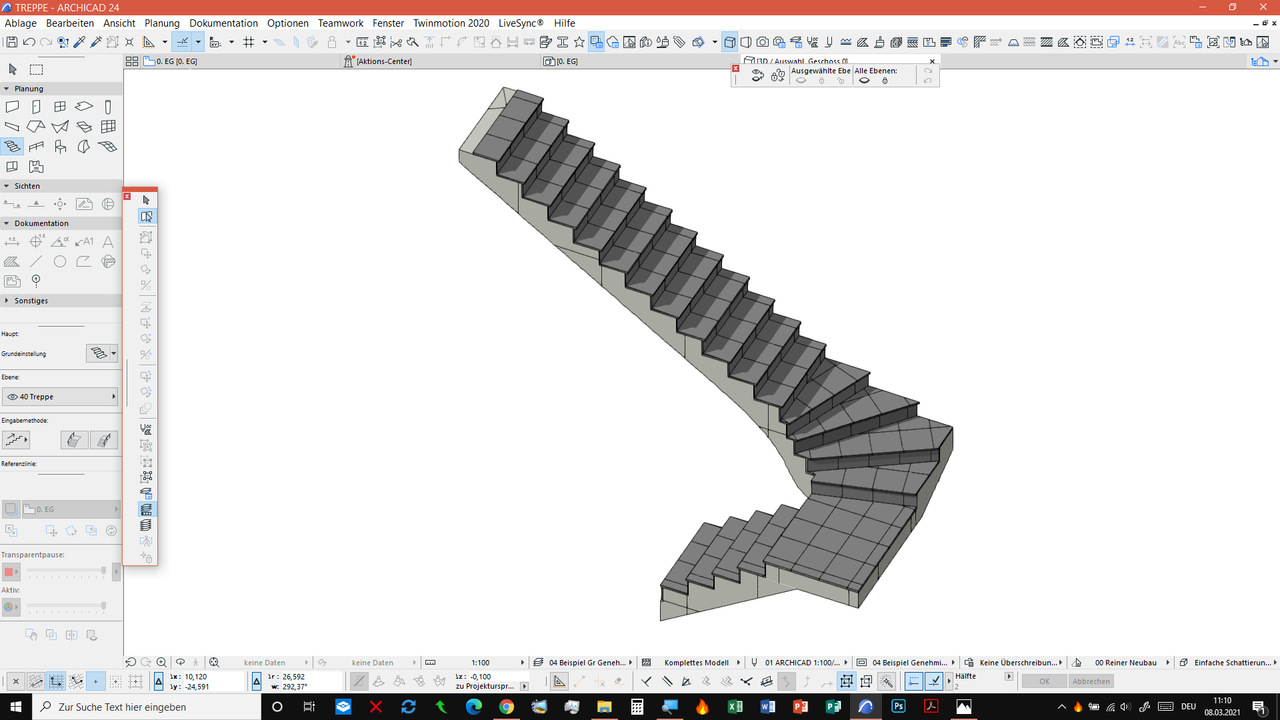Select the Slab tool under Planung
1280x720 pixels.
[x=84, y=107]
